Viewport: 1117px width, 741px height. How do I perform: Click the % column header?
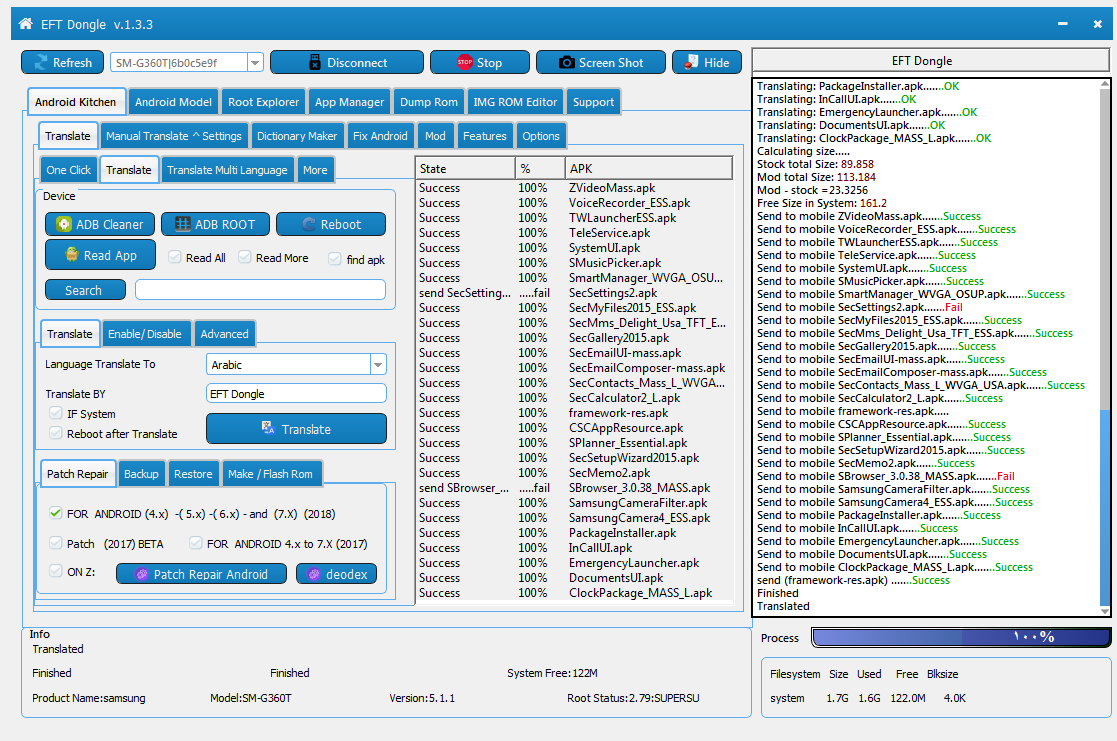point(540,168)
